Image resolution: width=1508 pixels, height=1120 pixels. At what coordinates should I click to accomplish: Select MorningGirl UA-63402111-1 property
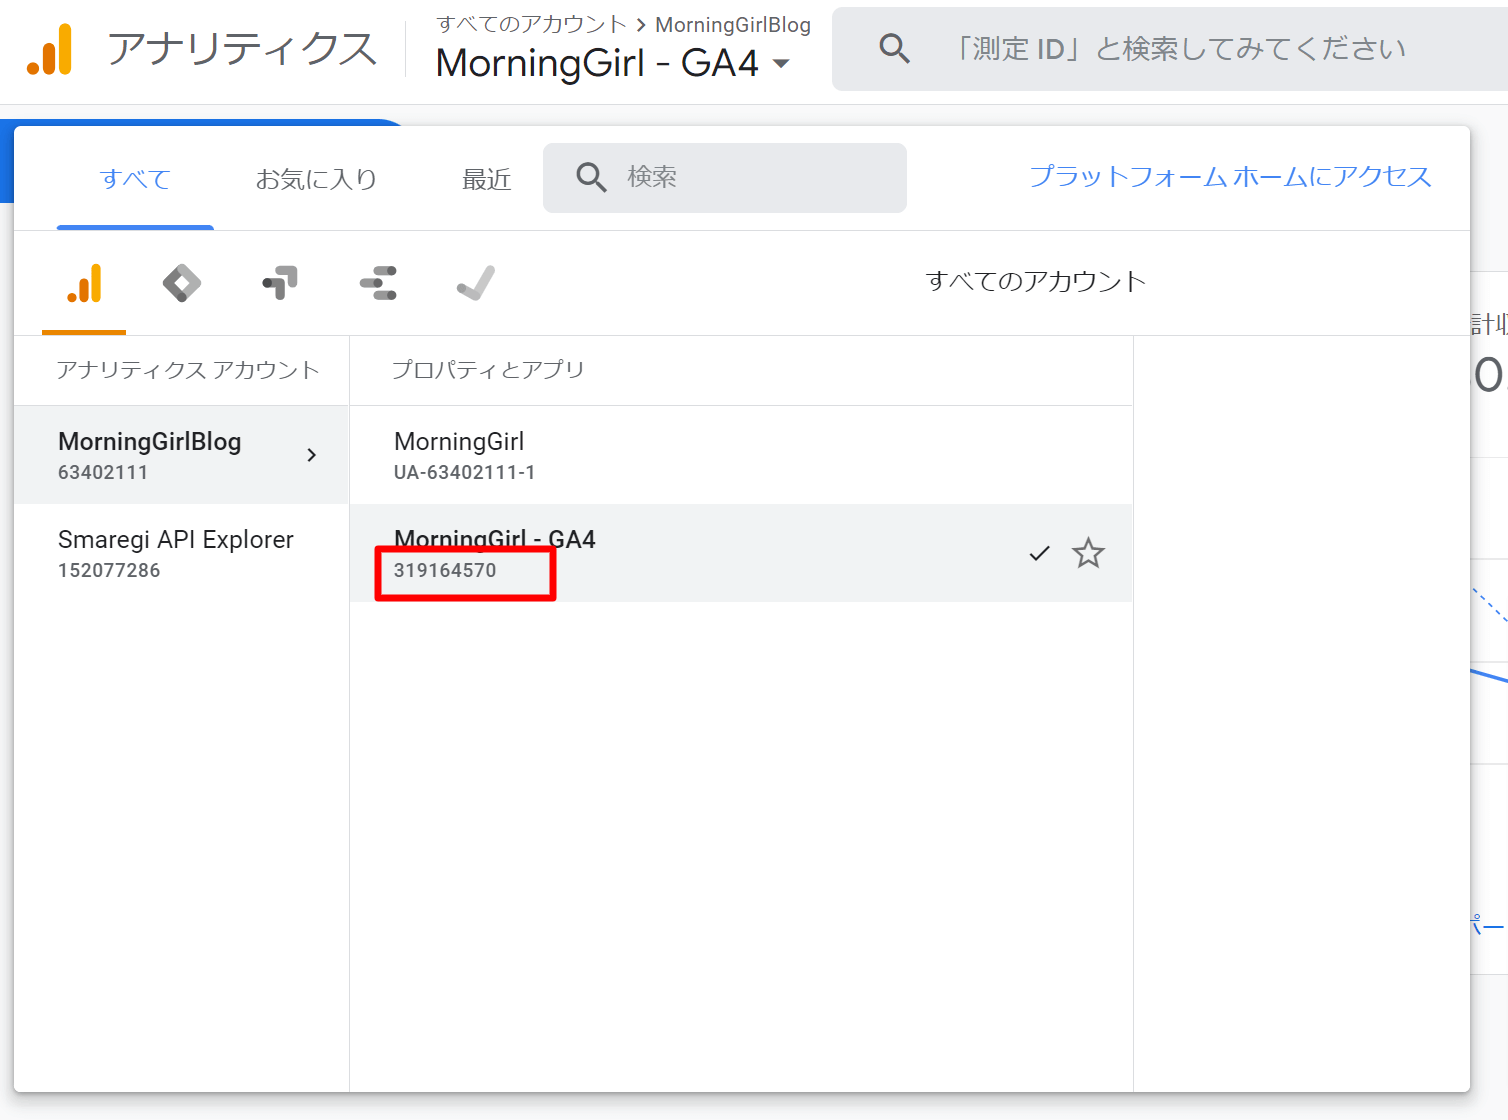coord(464,455)
